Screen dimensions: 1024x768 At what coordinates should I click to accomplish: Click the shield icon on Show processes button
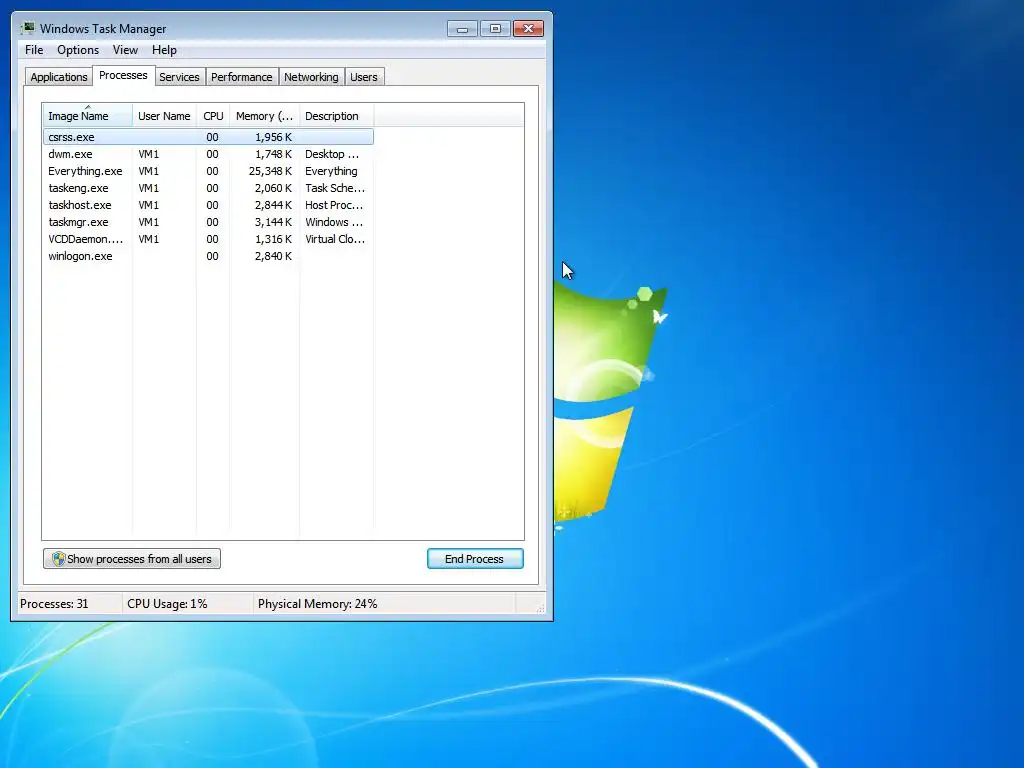click(x=59, y=558)
